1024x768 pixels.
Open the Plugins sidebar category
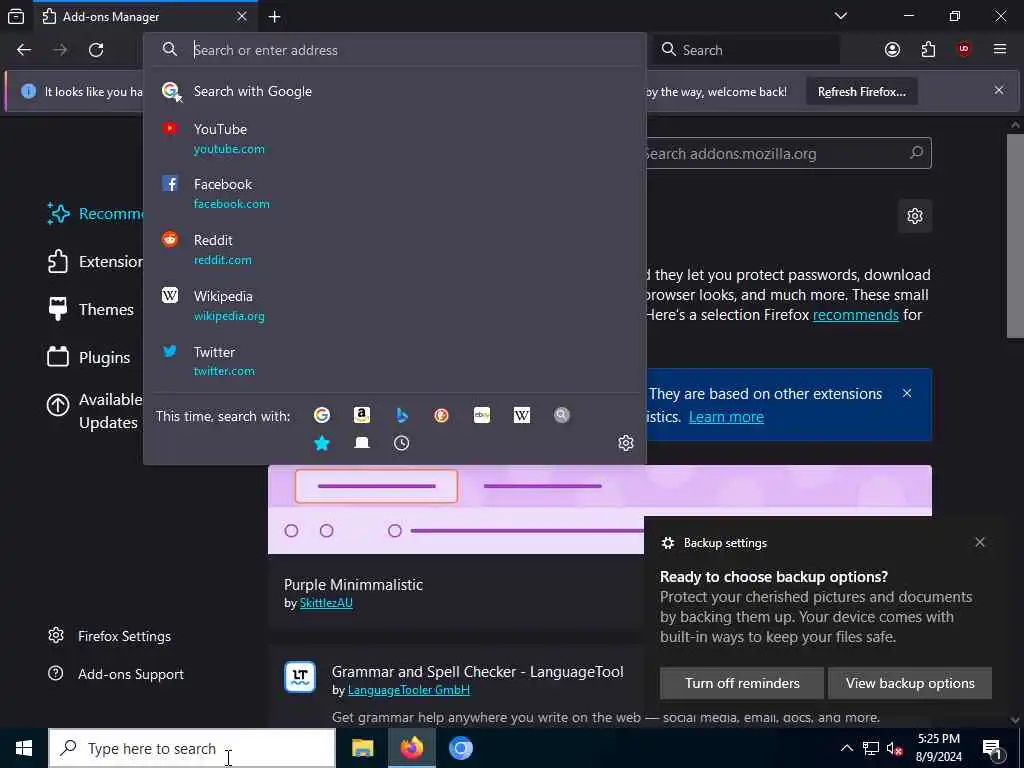pos(88,358)
